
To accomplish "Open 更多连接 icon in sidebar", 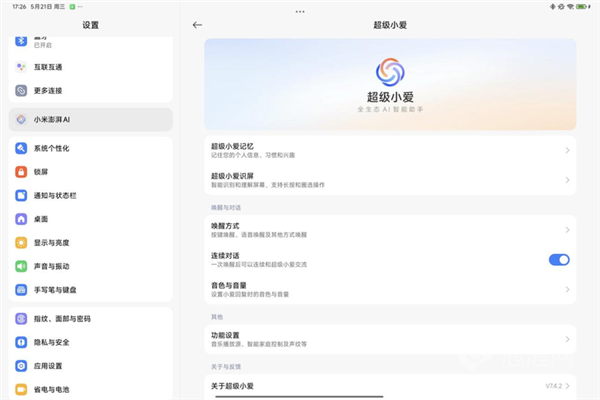I will coord(21,91).
